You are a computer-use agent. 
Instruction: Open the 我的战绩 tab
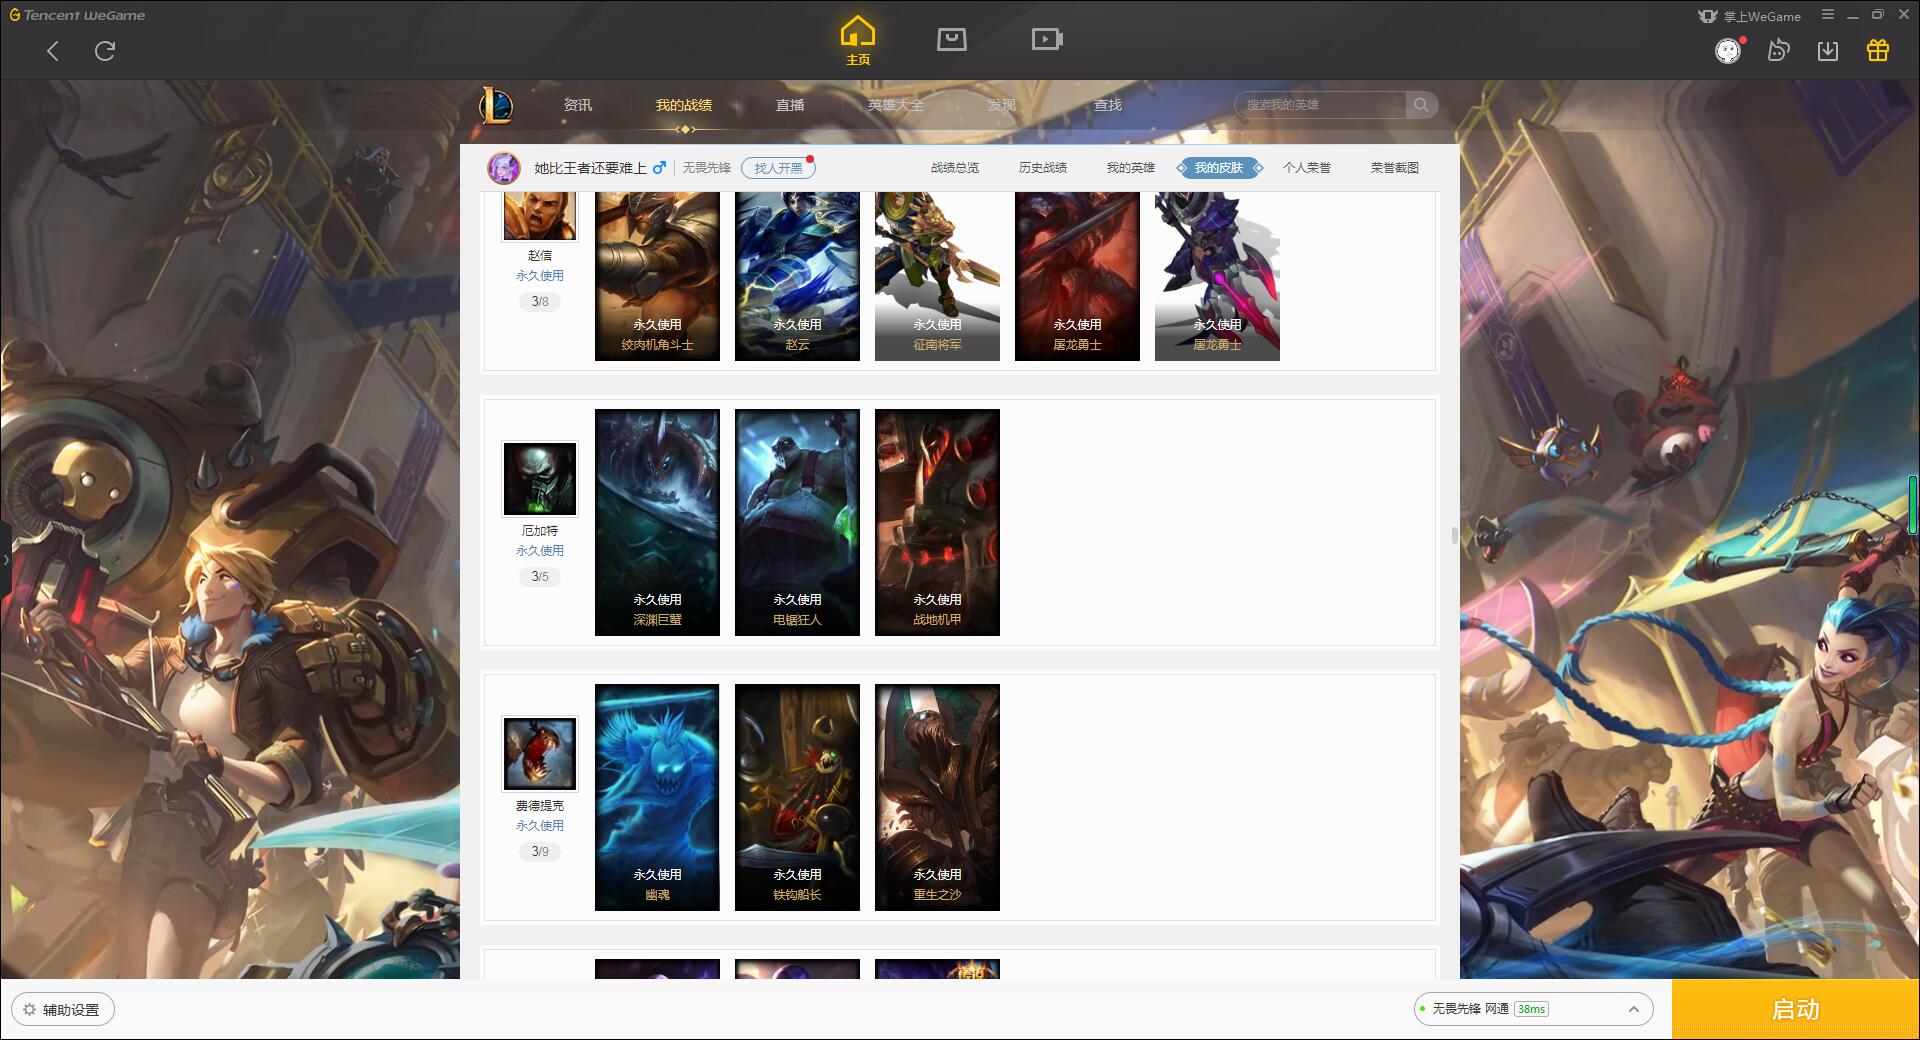(684, 105)
